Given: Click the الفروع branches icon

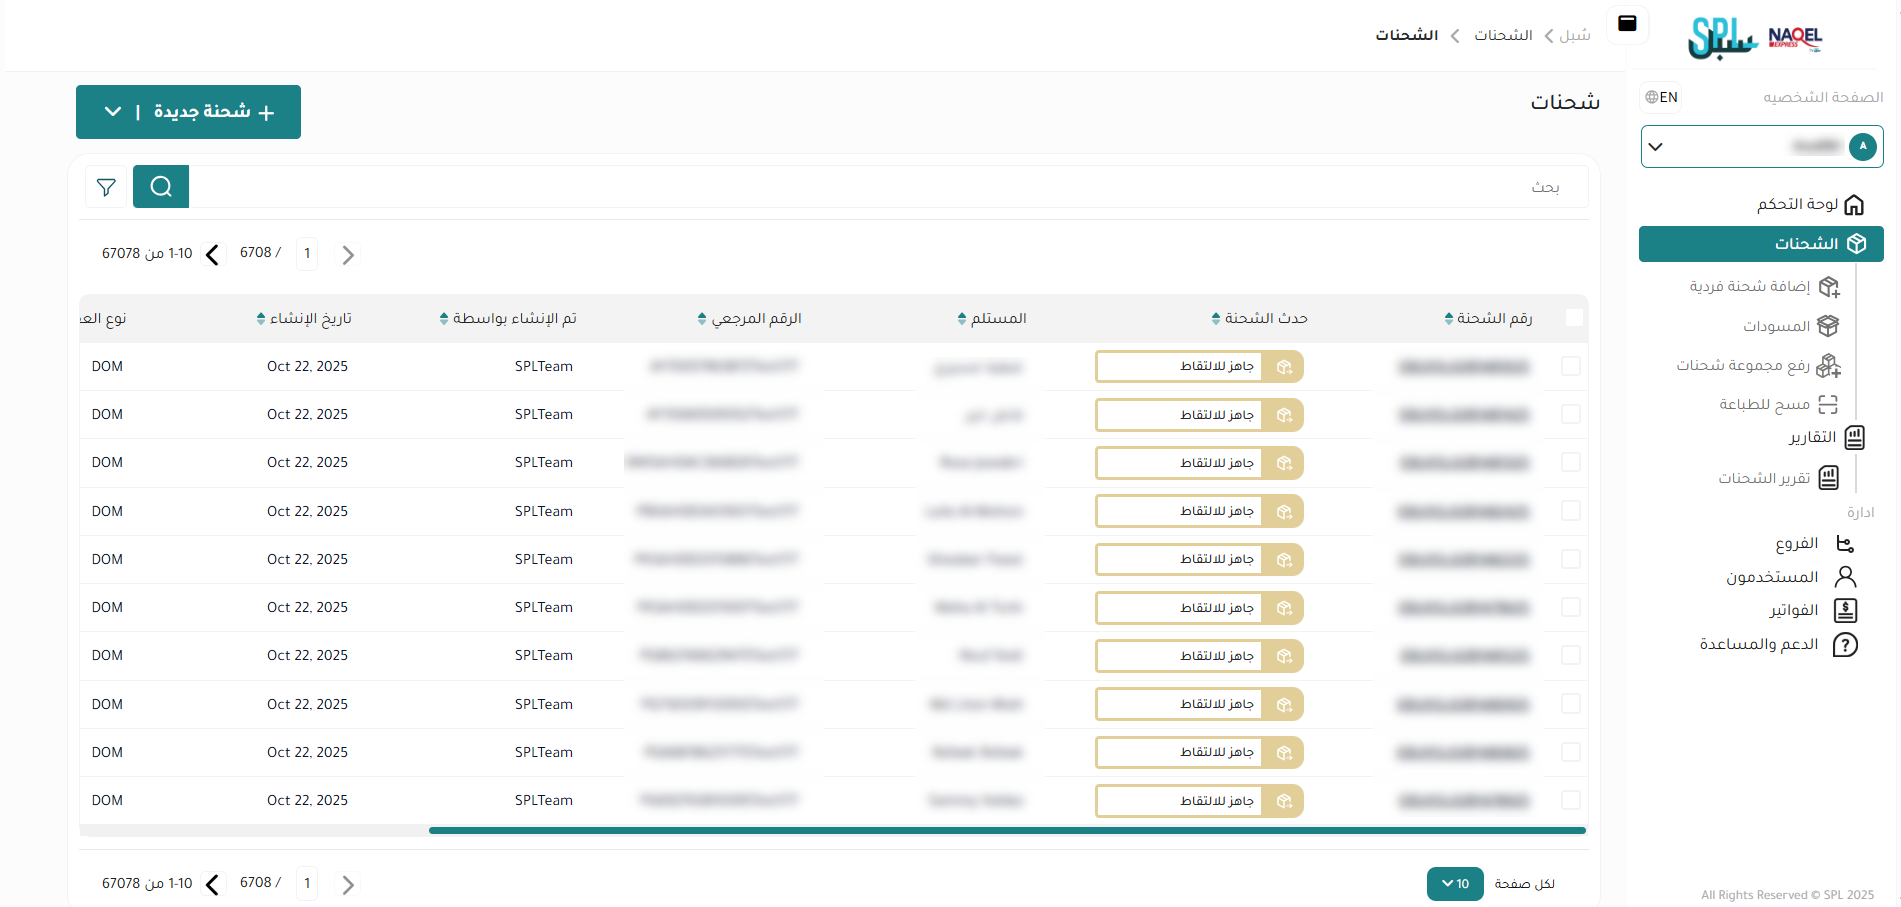Looking at the screenshot, I should pyautogui.click(x=1845, y=544).
